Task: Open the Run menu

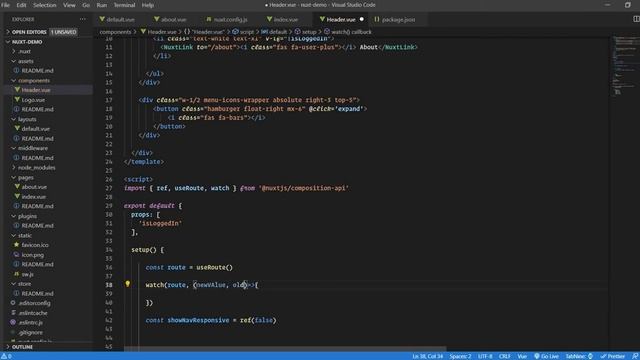Action: coord(102,5)
